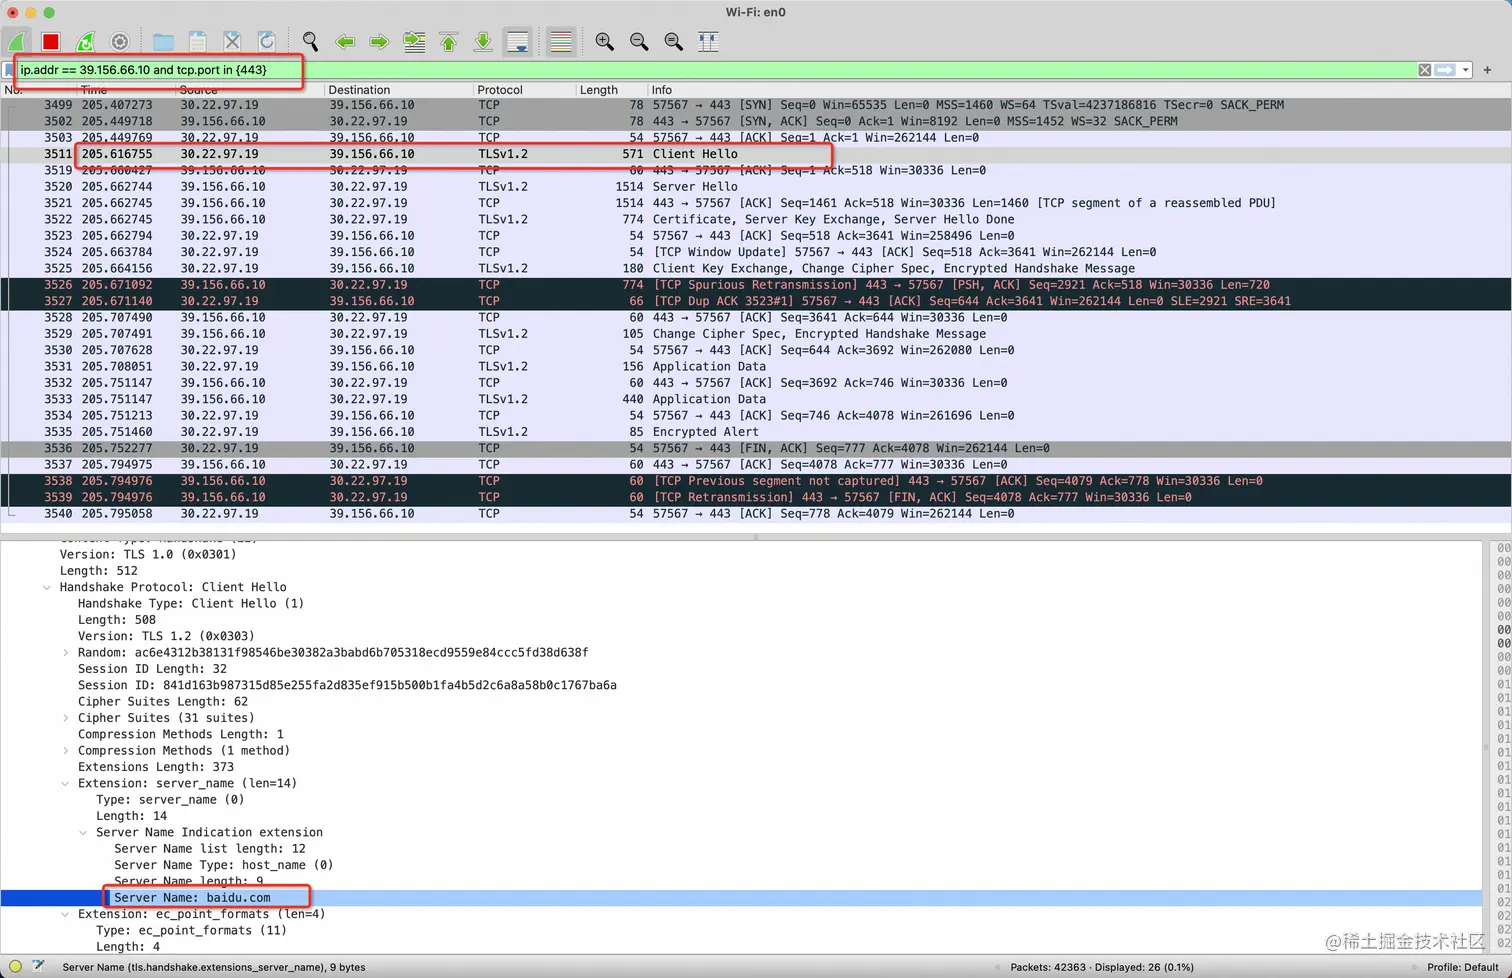Stop the running capture (red square)
Viewport: 1512px width, 978px height.
(51, 42)
